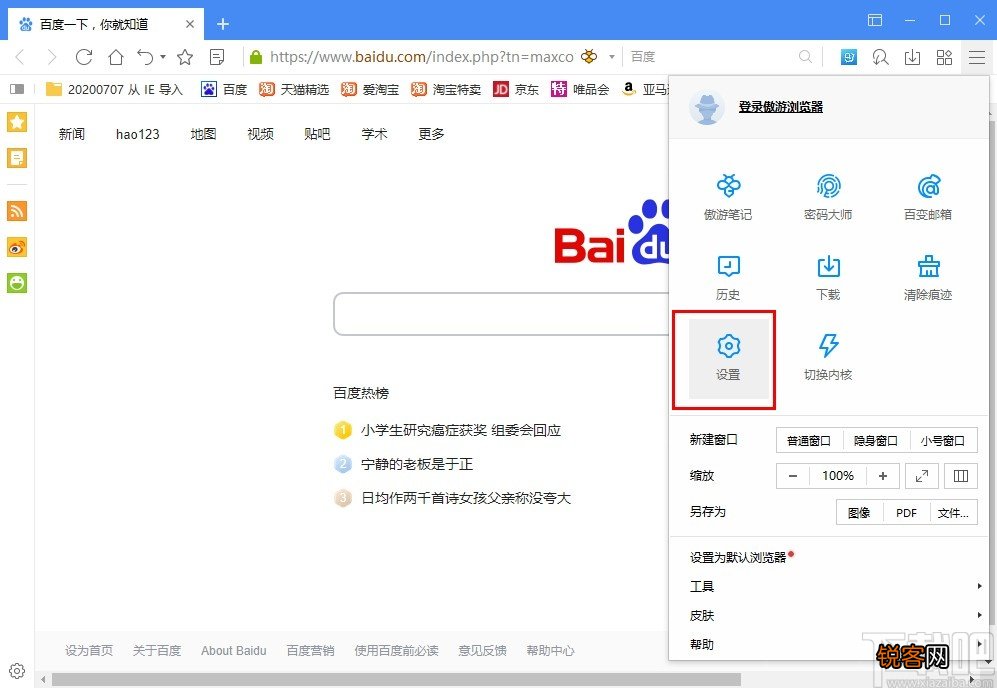The image size is (997, 688).
Task: Open a 小号窗口 window
Action: [943, 440]
